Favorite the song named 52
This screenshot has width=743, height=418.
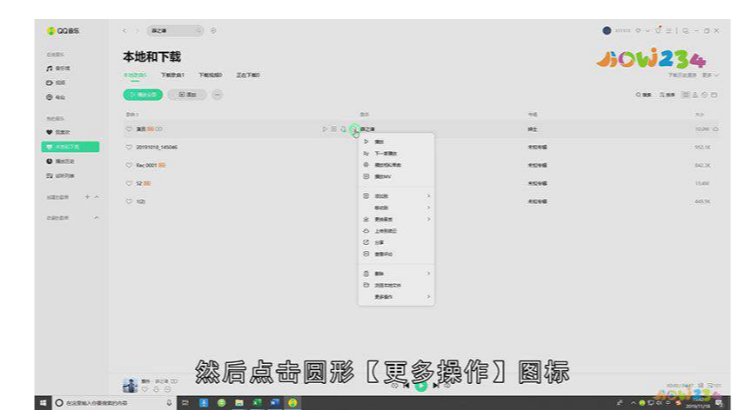tap(128, 183)
